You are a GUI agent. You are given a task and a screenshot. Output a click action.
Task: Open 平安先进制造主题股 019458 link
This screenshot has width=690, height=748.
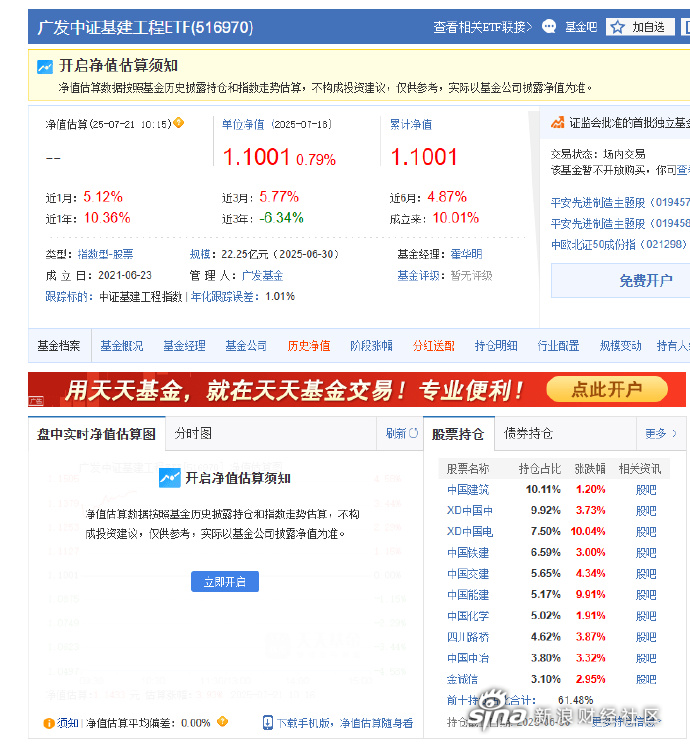(x=620, y=223)
